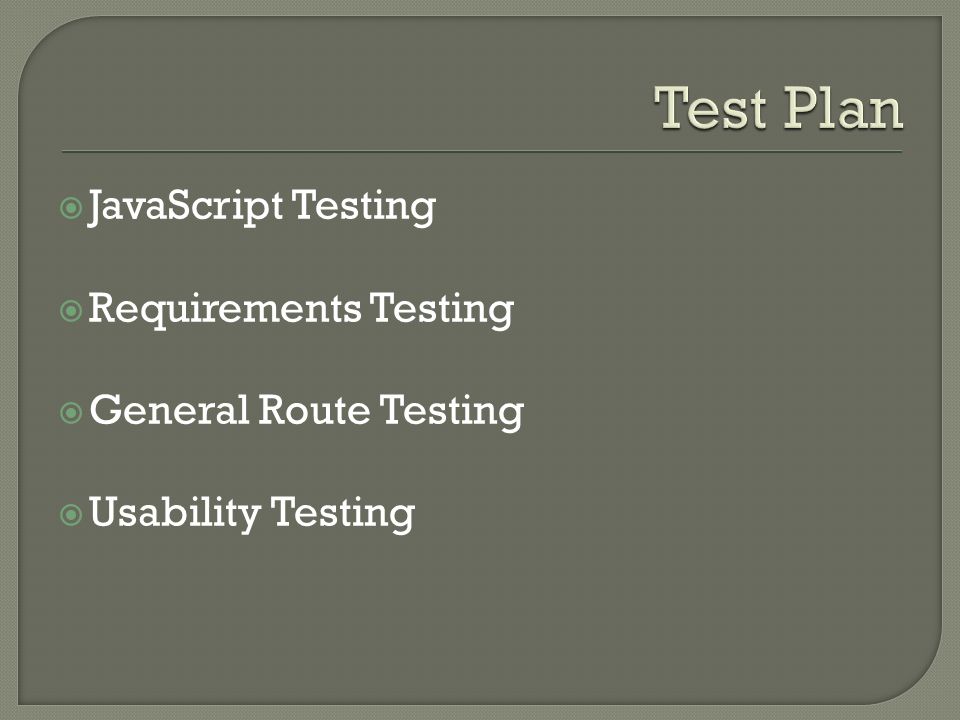Screen dimensions: 960x720
Task: Place cursor on the word "JavaScript"
Action: point(186,207)
